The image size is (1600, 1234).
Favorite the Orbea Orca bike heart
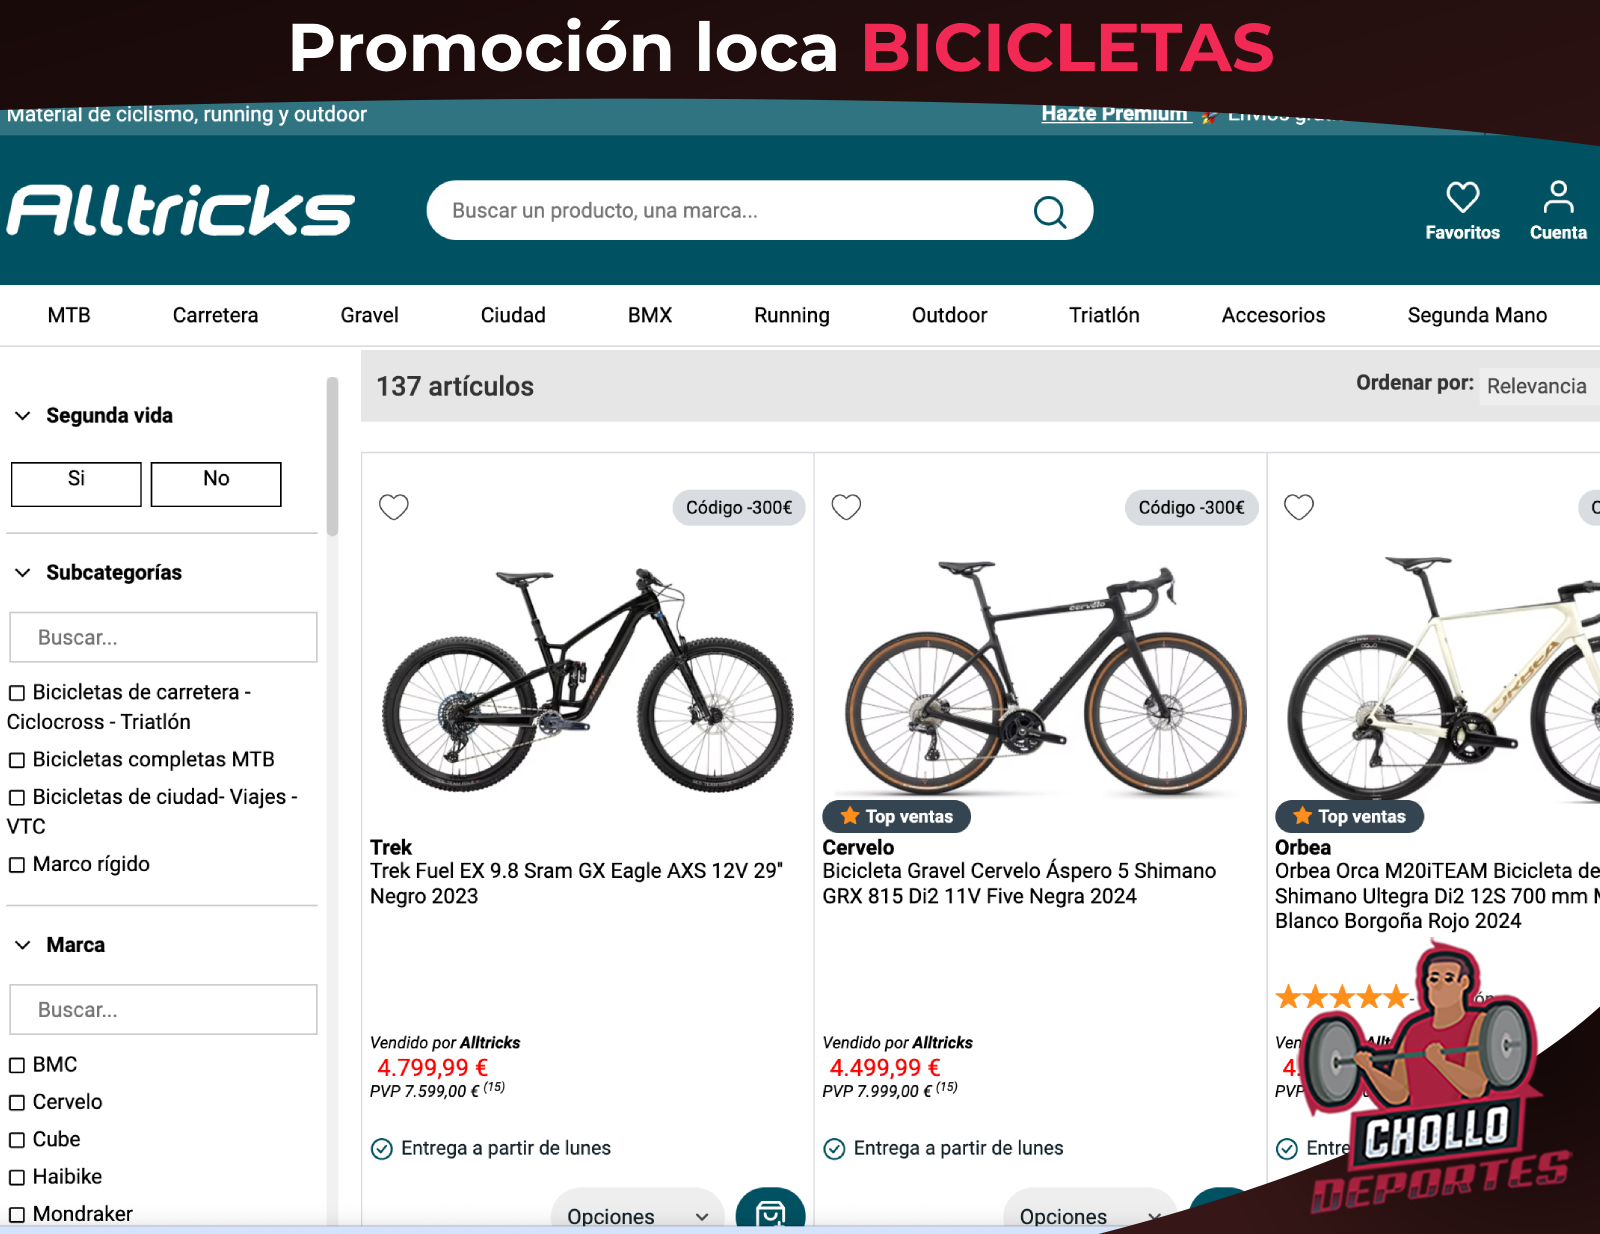[x=1299, y=507]
